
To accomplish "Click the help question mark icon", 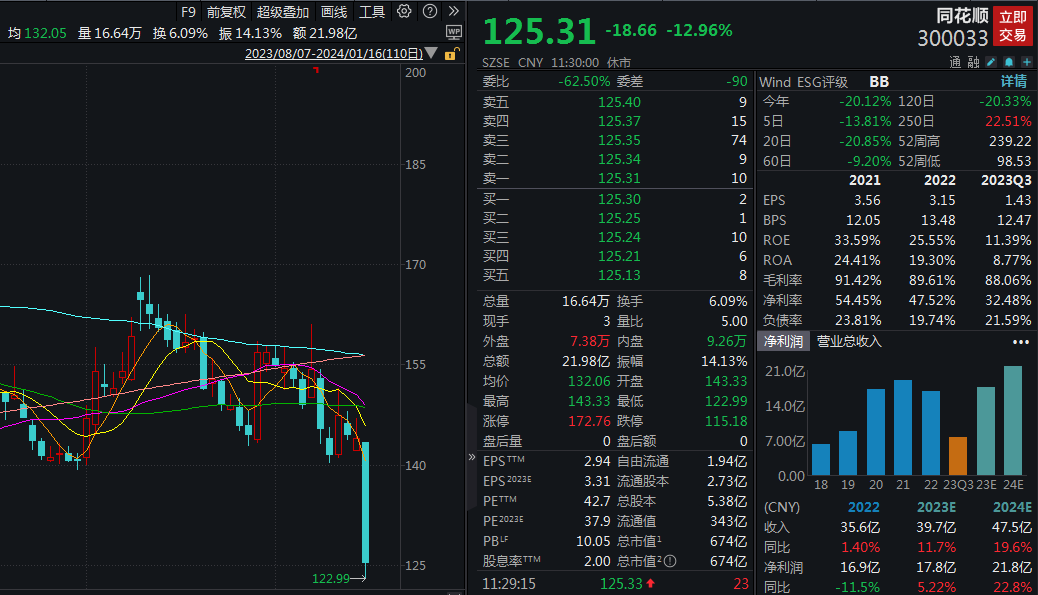I will point(430,11).
